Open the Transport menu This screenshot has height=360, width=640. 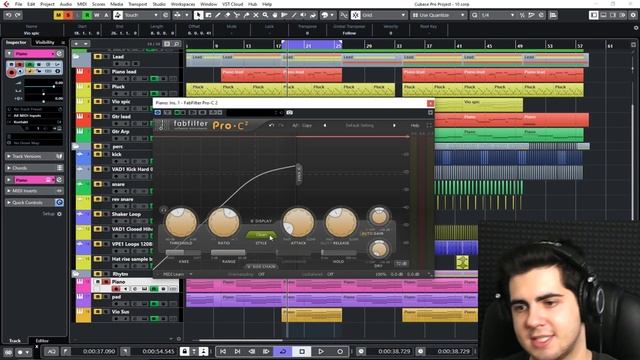click(x=138, y=4)
